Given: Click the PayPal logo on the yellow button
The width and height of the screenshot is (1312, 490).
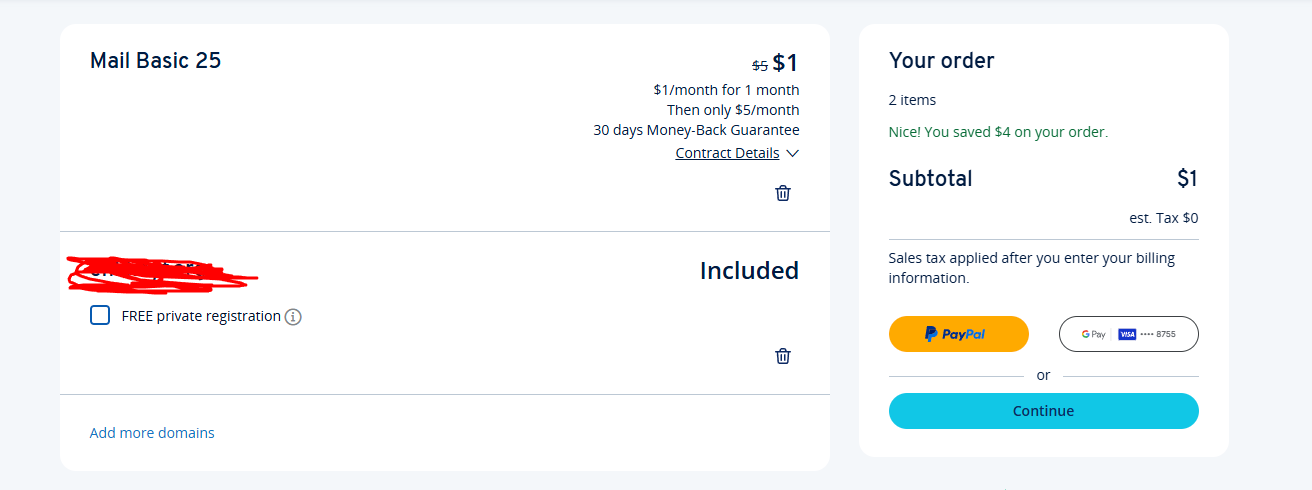Looking at the screenshot, I should click(x=955, y=334).
